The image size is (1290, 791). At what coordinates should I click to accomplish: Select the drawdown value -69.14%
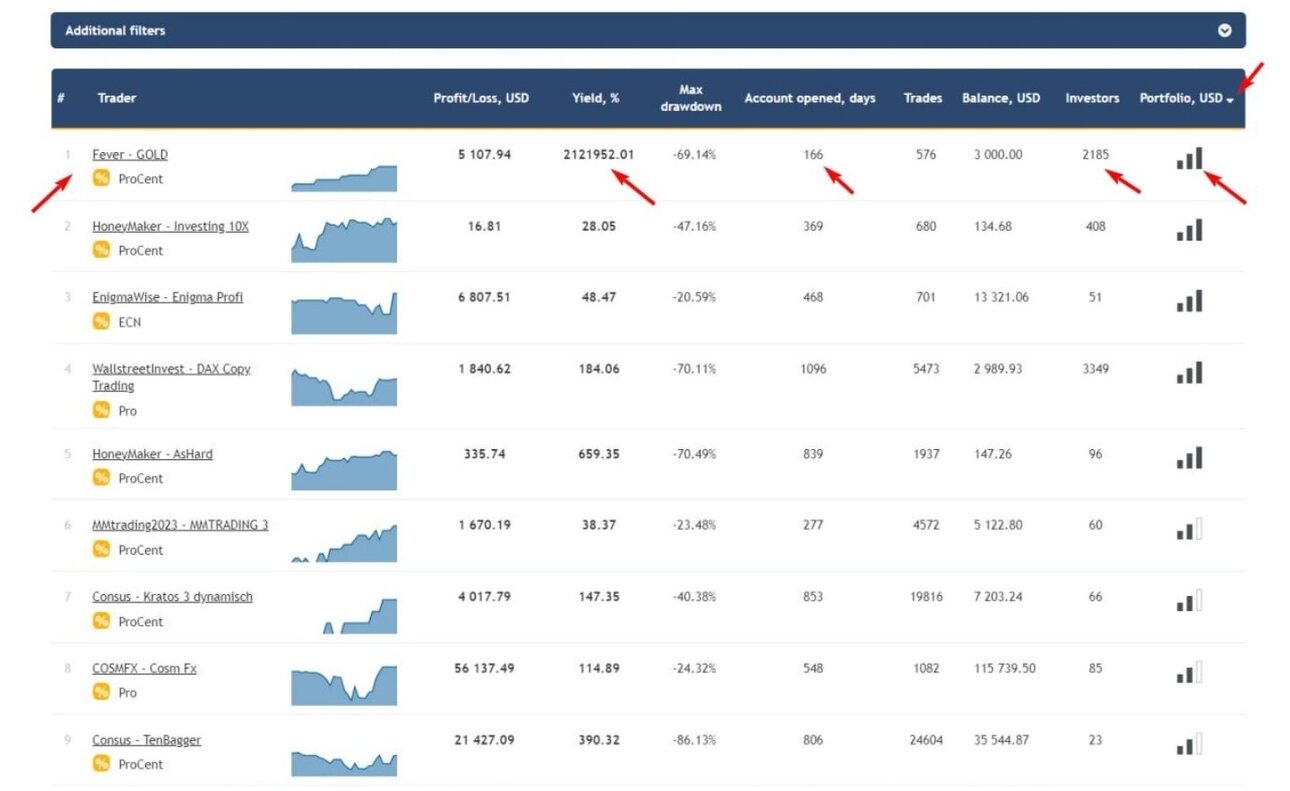pyautogui.click(x=695, y=155)
